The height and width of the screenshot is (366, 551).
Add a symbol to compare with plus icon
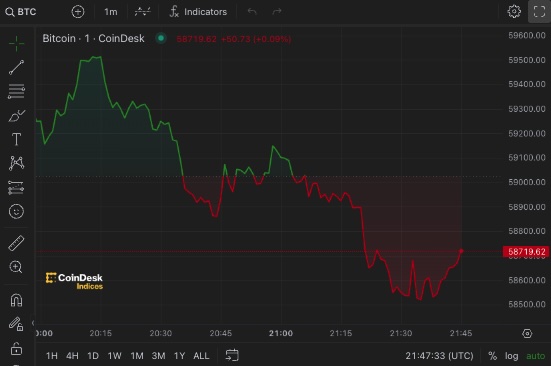(78, 12)
